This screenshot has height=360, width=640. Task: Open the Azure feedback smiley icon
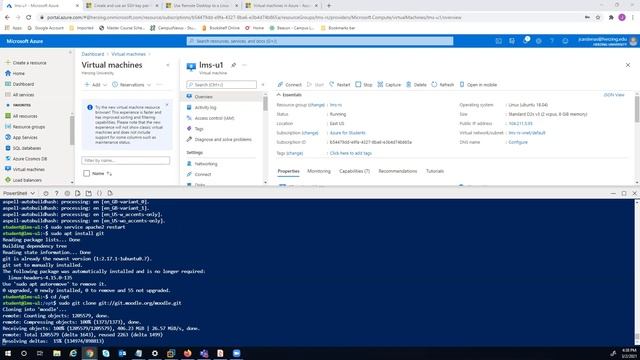click(565, 41)
